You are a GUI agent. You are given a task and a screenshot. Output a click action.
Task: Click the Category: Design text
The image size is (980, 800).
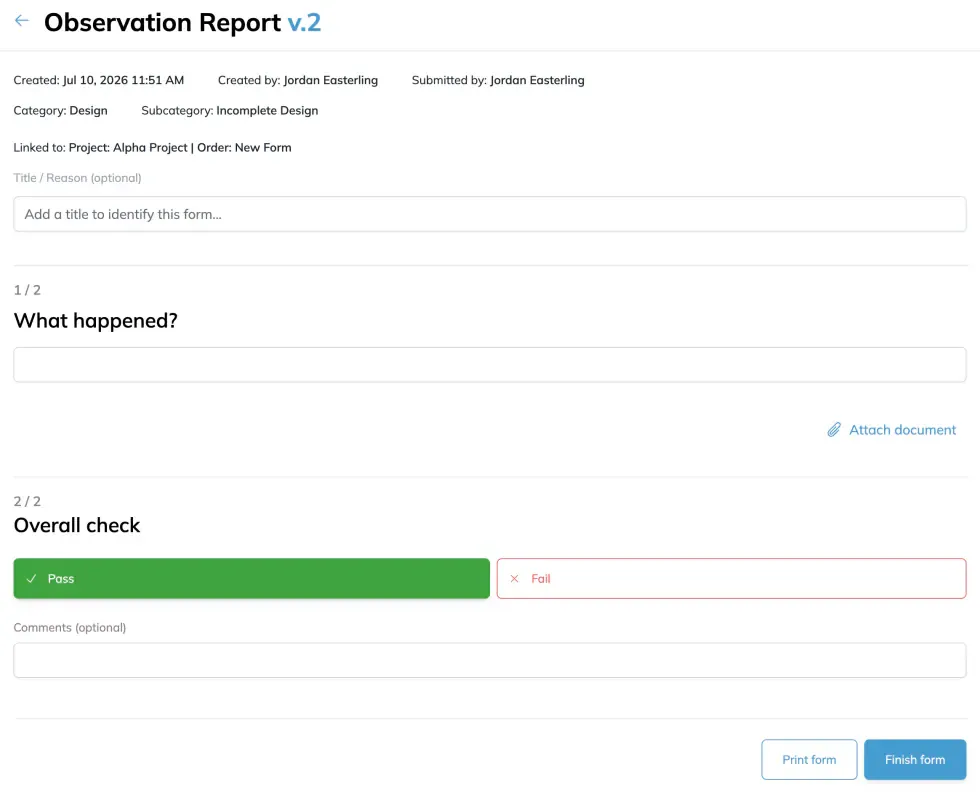61,111
